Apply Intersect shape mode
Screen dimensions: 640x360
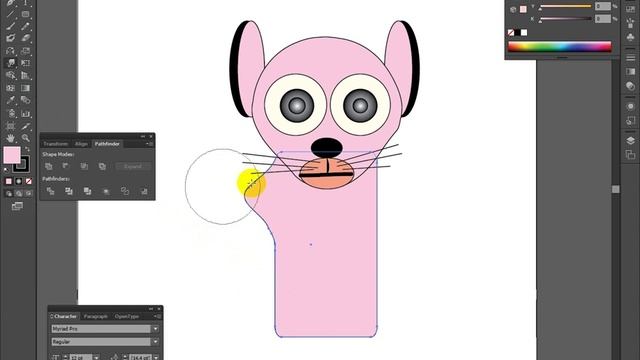[x=84, y=166]
